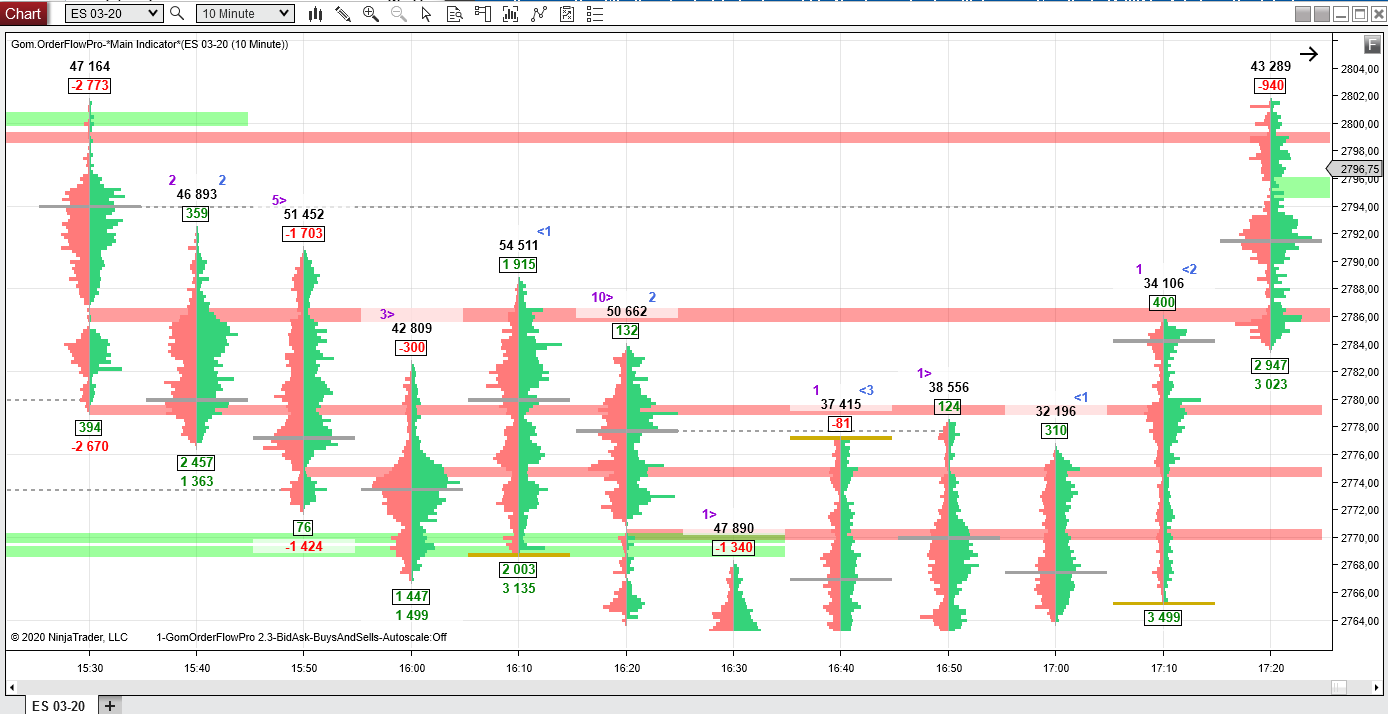This screenshot has height=714, width=1388.
Task: Click the bottom value box 2 457
Action: pos(197,462)
